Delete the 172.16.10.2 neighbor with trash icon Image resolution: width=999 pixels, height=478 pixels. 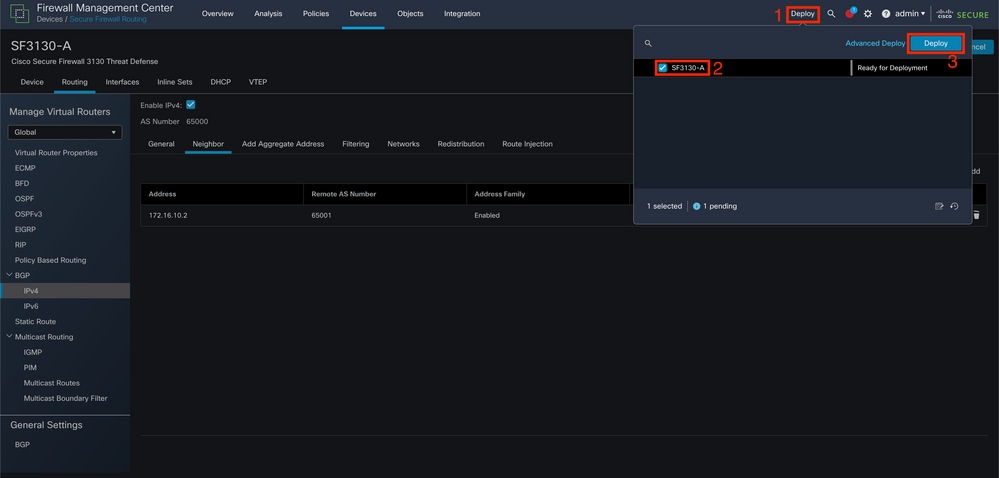tap(976, 215)
